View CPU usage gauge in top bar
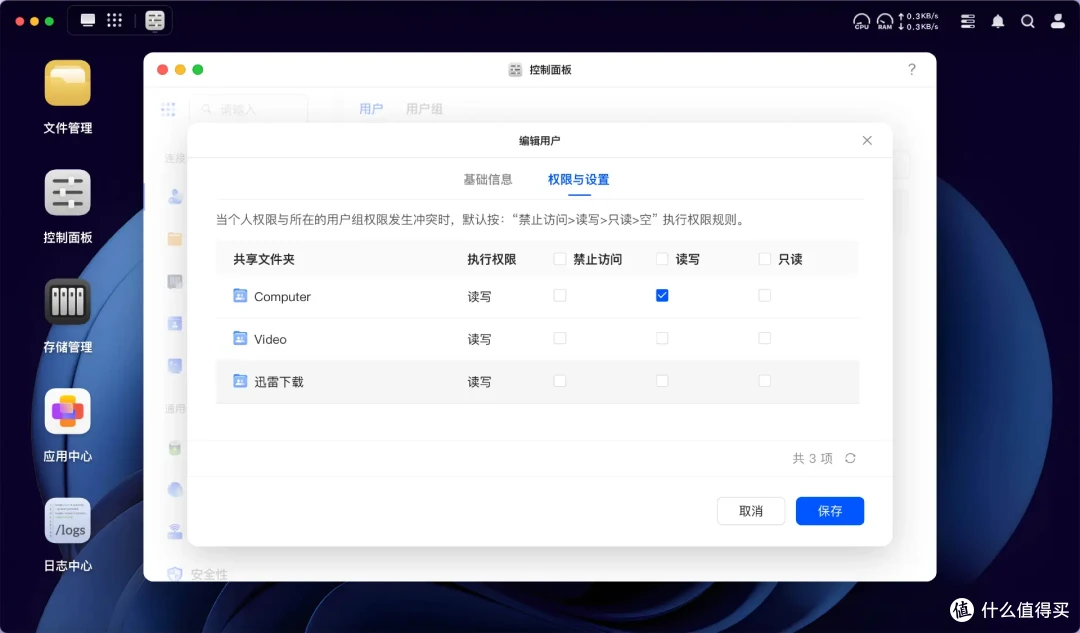 pyautogui.click(x=862, y=21)
